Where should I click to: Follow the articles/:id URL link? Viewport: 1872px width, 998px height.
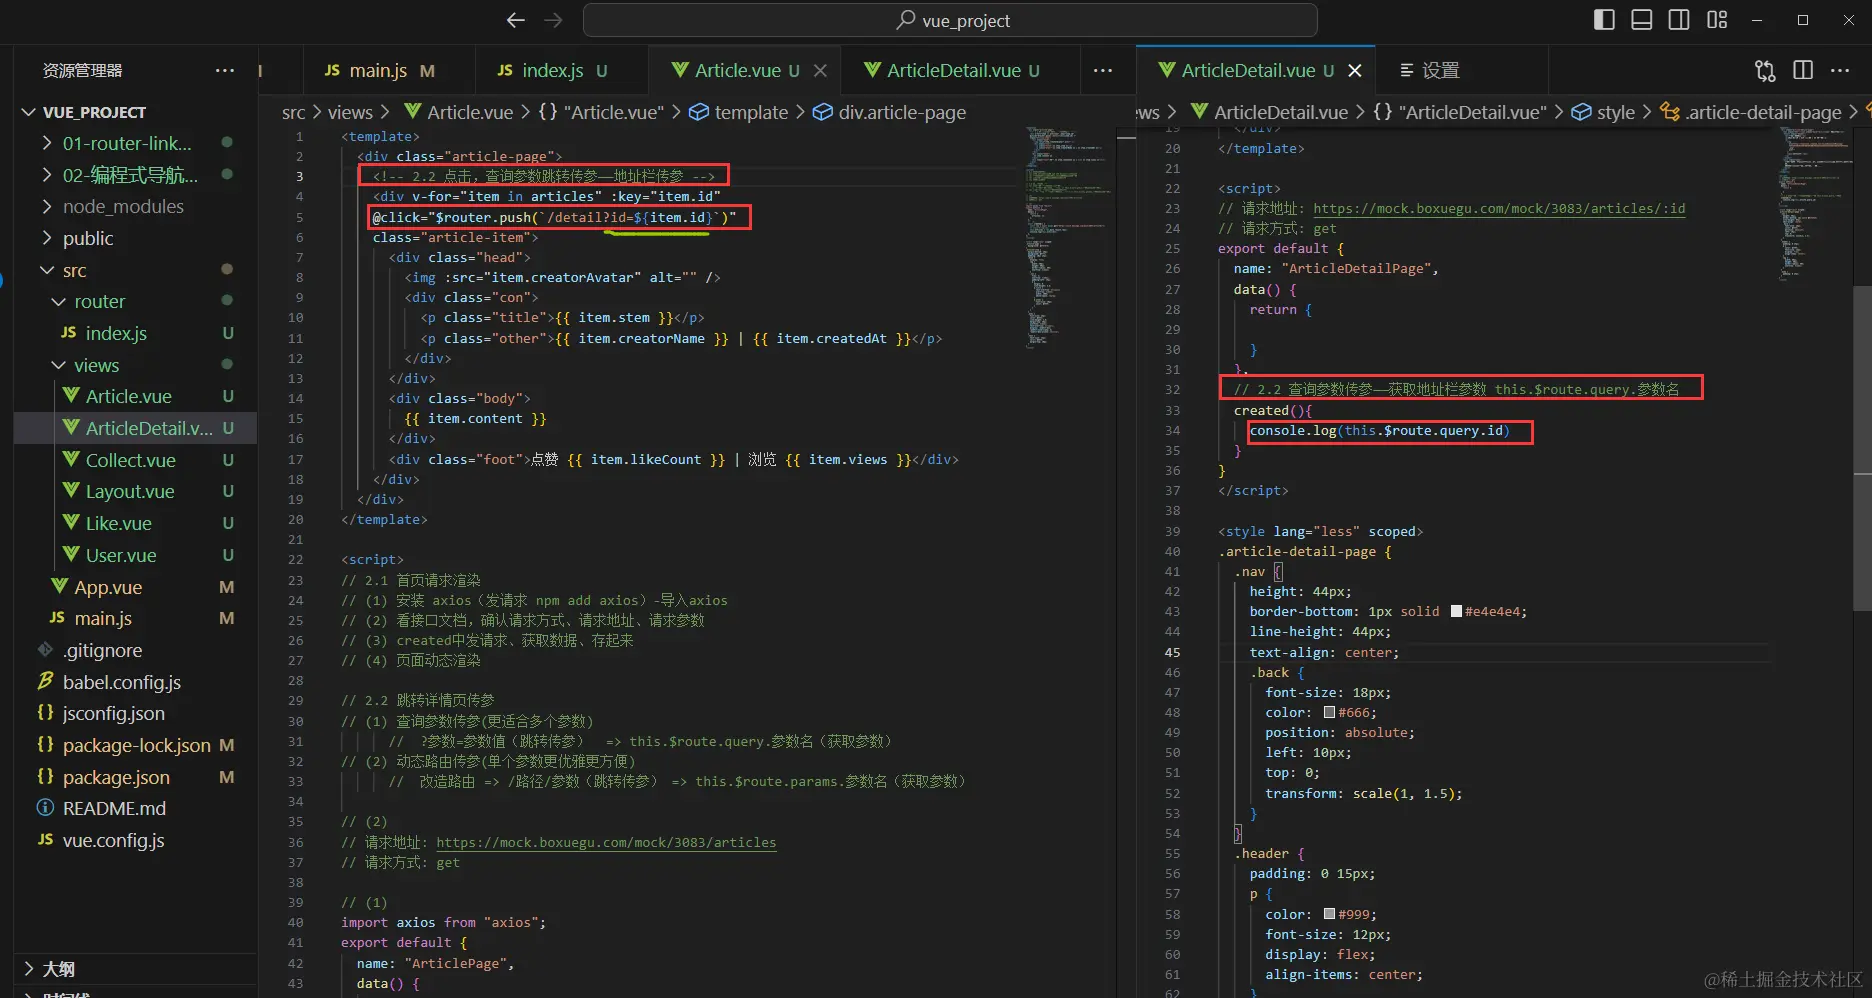click(1499, 208)
